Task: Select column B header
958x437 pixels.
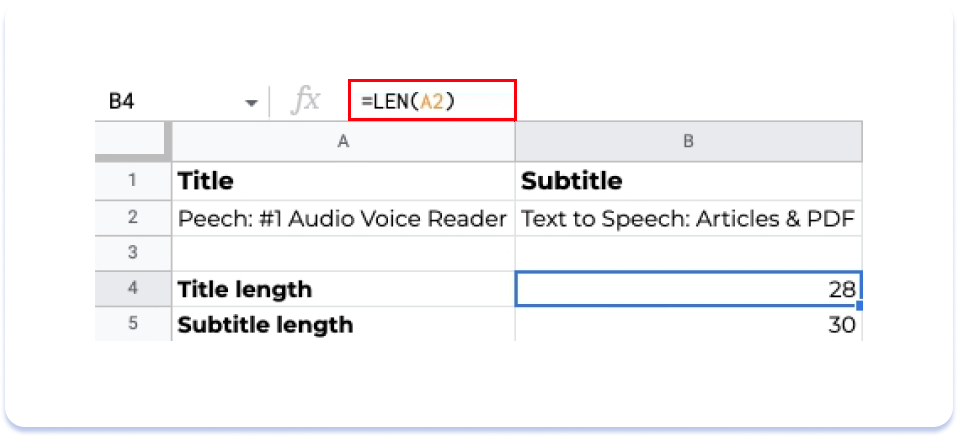Action: click(x=688, y=142)
